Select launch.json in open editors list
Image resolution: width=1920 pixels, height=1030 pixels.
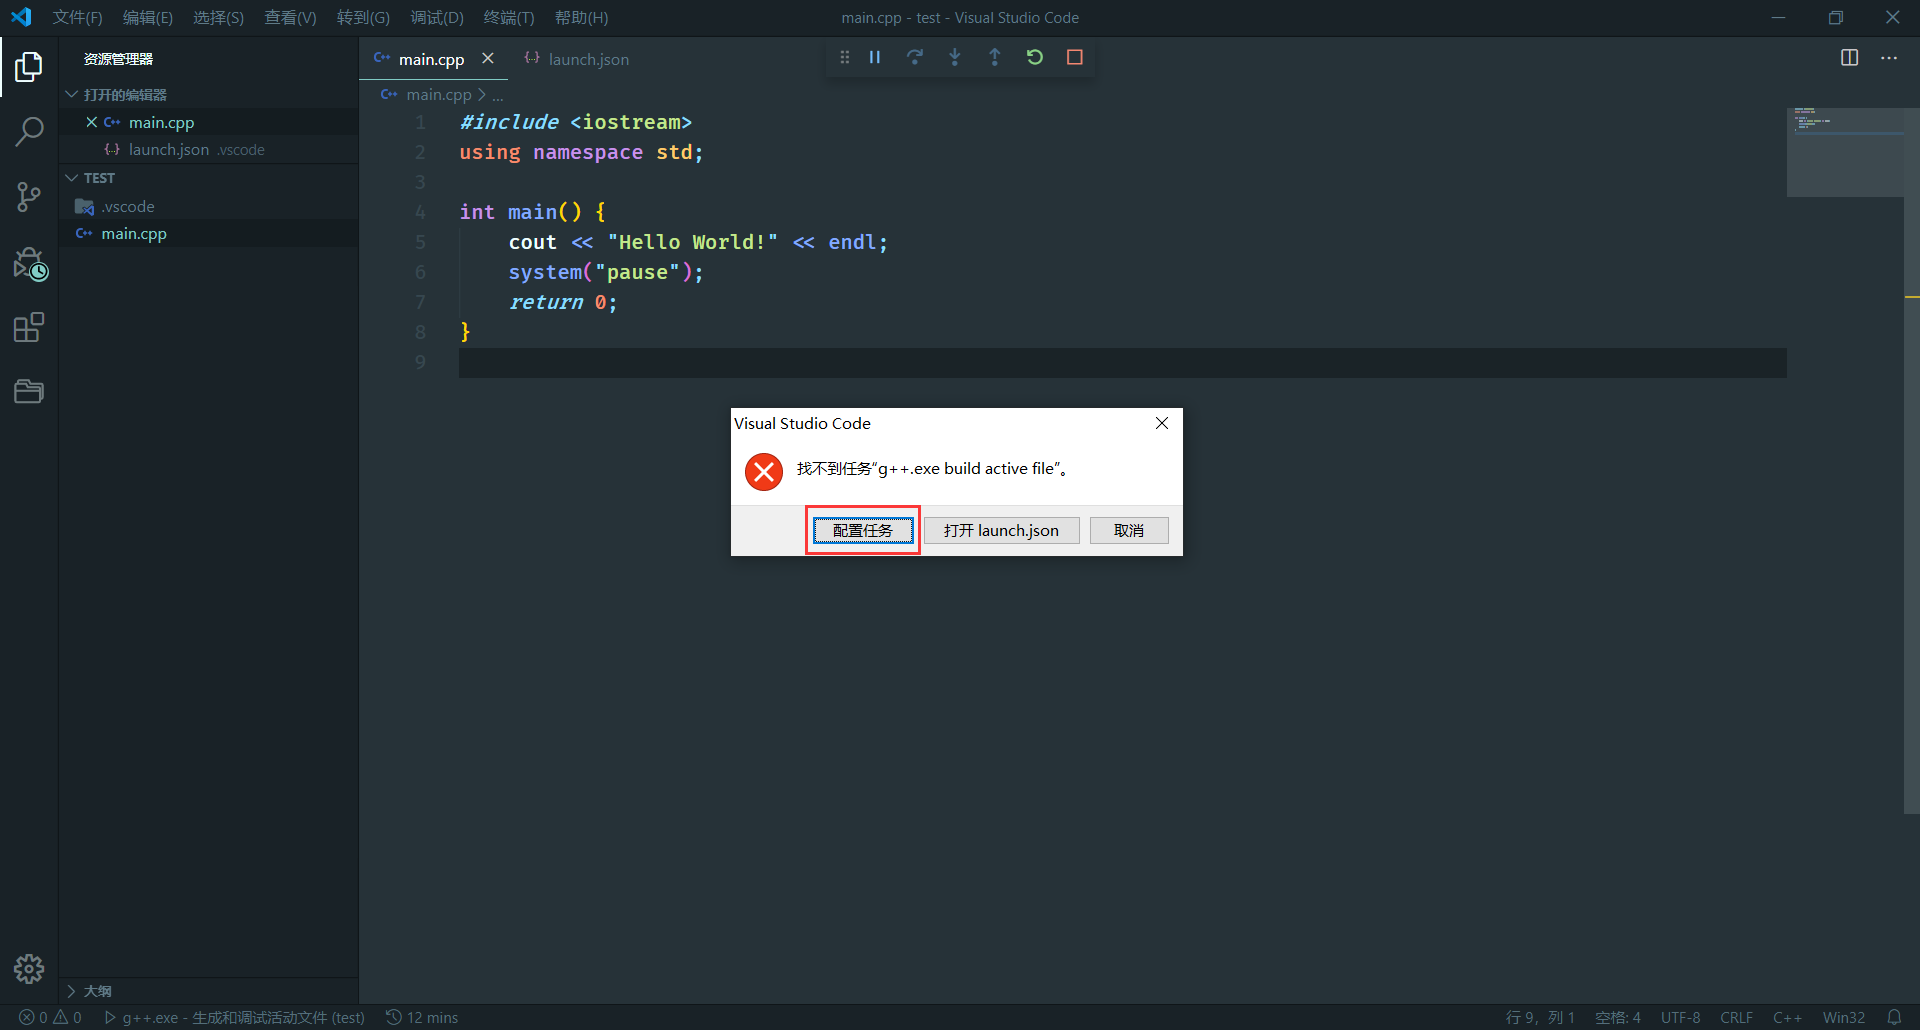[169, 150]
